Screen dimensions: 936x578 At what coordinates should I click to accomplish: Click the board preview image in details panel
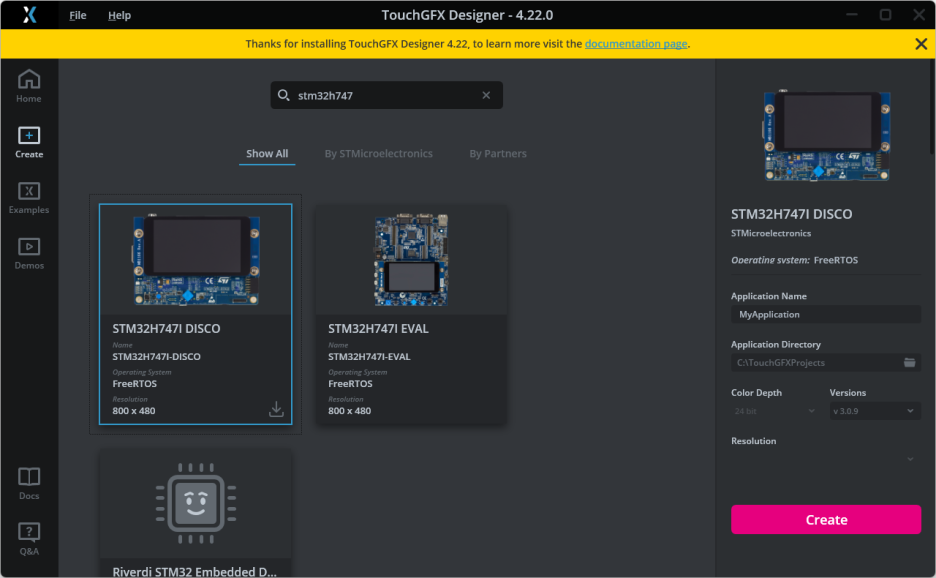click(x=826, y=135)
